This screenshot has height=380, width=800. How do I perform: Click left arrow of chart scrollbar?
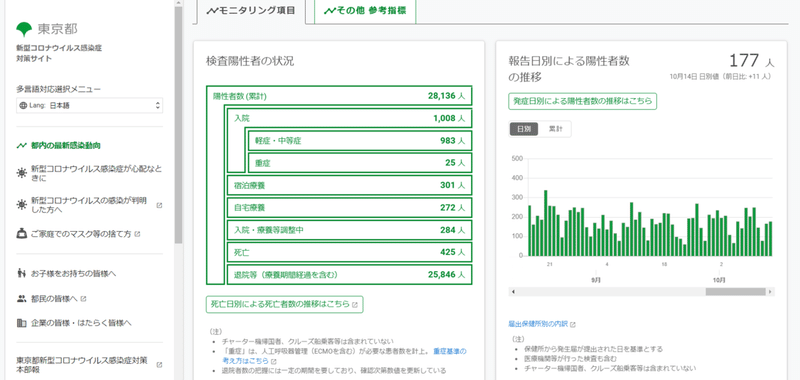tap(513, 292)
